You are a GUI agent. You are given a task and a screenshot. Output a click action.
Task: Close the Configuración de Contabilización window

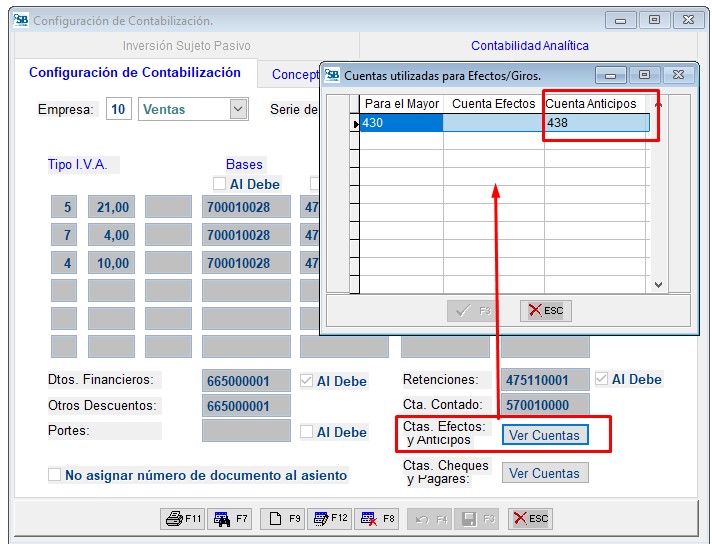(x=688, y=20)
